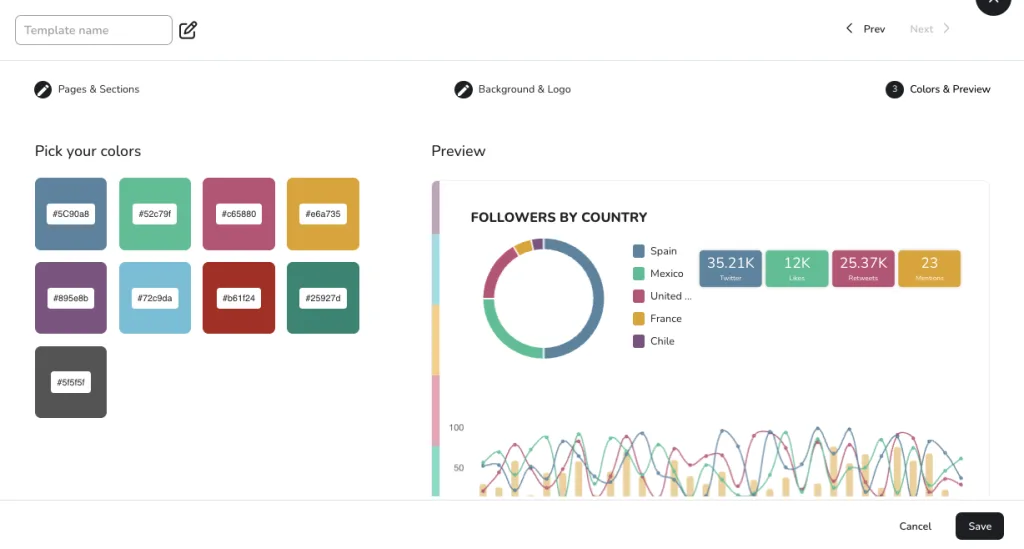Click the close X button at top right
This screenshot has width=1024, height=549.
coord(992,3)
